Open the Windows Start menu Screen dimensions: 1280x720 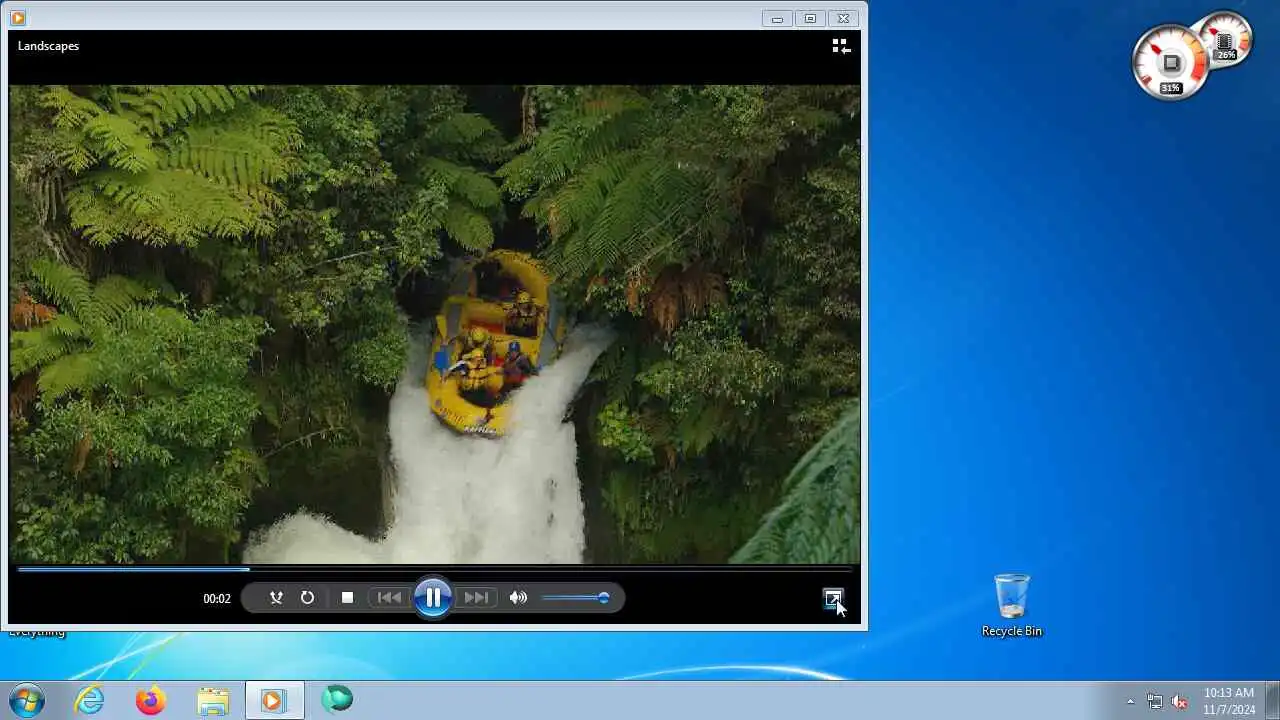pyautogui.click(x=27, y=700)
